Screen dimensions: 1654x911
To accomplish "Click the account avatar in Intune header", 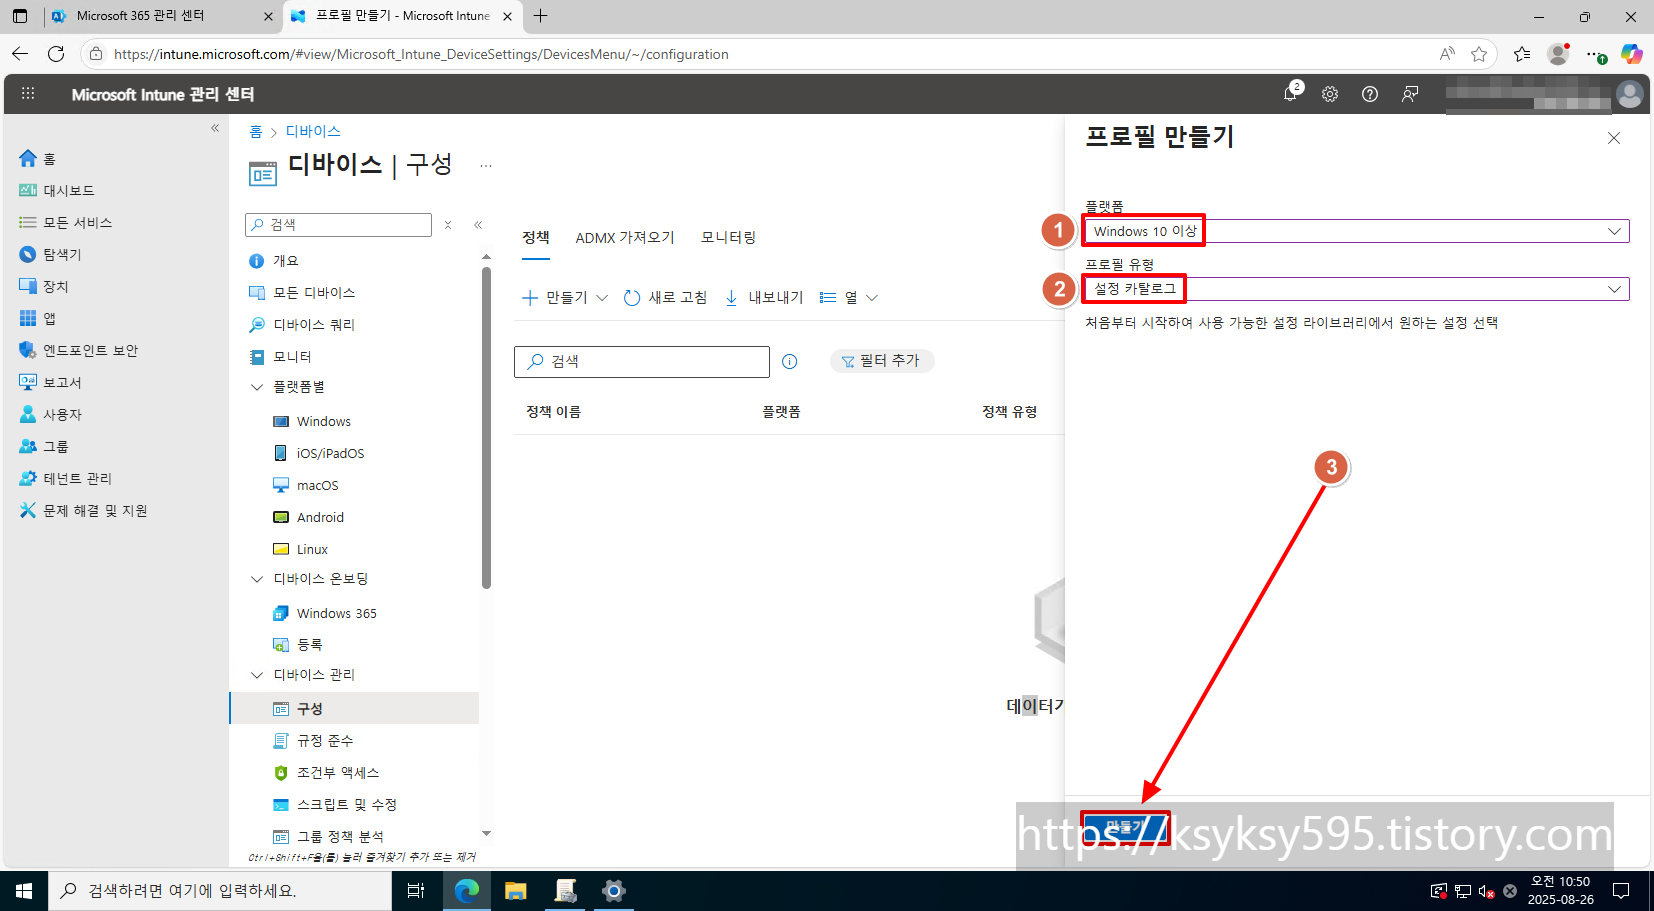I will [1630, 94].
